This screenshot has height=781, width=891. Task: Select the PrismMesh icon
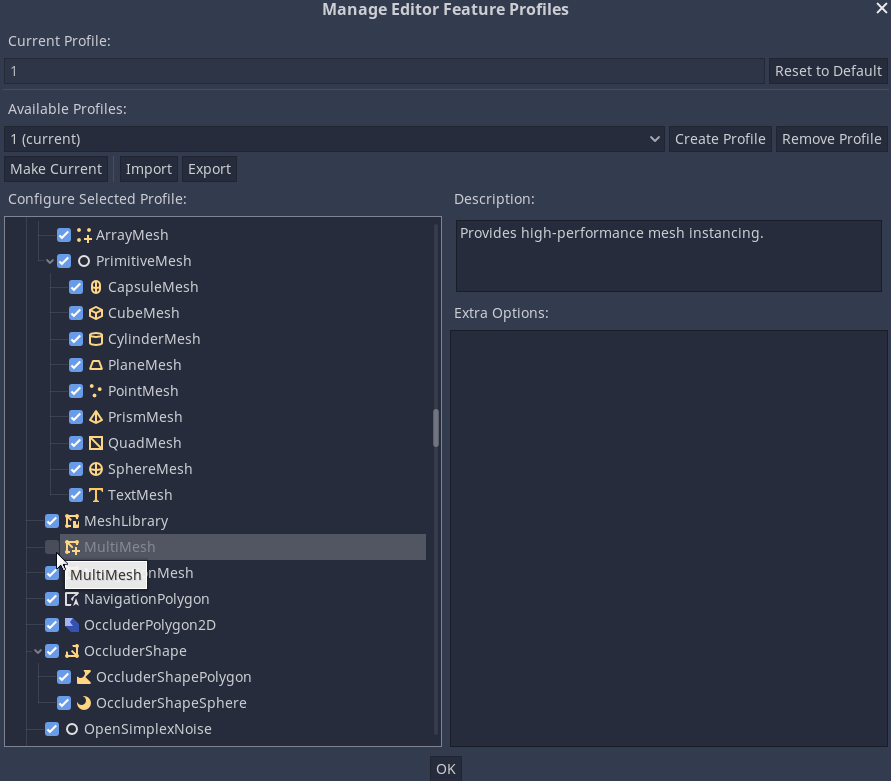point(95,416)
